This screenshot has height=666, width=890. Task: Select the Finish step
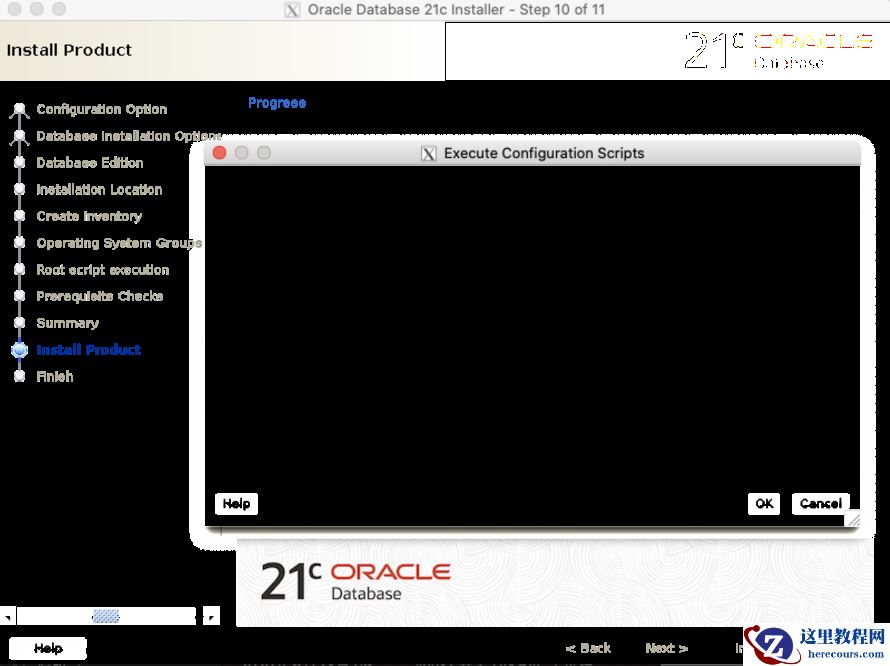point(54,376)
